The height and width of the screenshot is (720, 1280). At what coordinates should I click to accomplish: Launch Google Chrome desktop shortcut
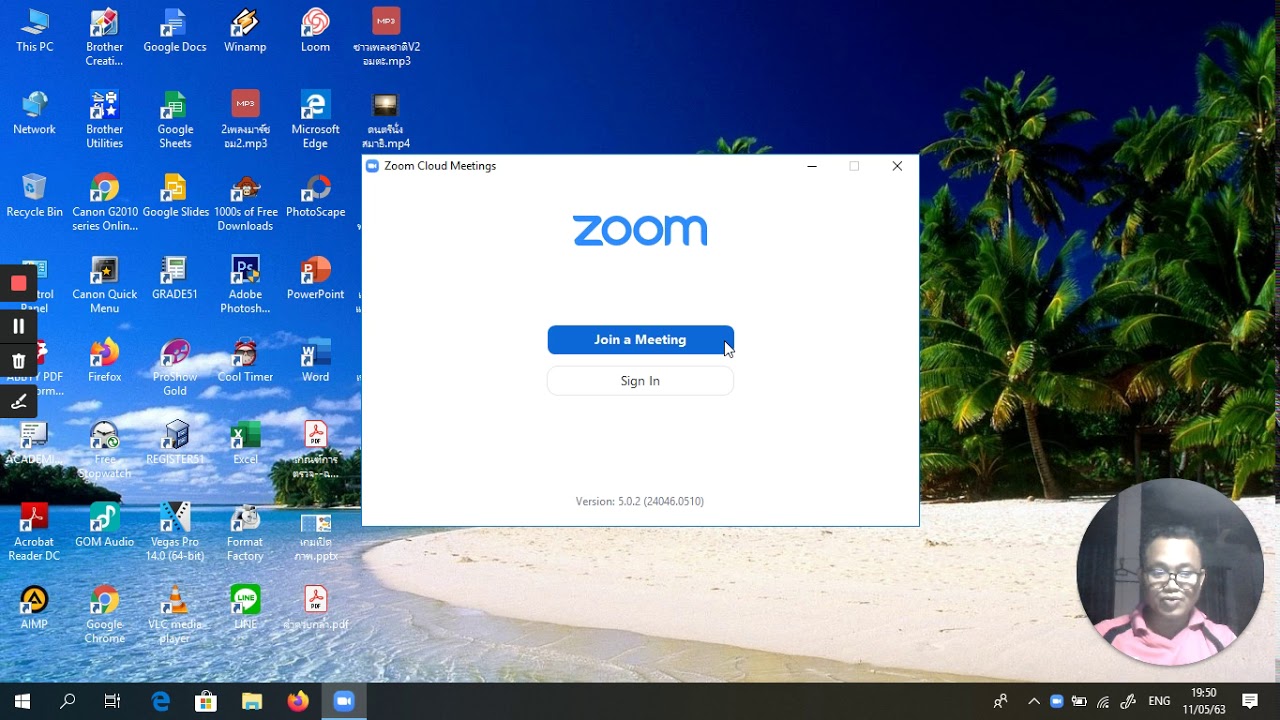(104, 615)
